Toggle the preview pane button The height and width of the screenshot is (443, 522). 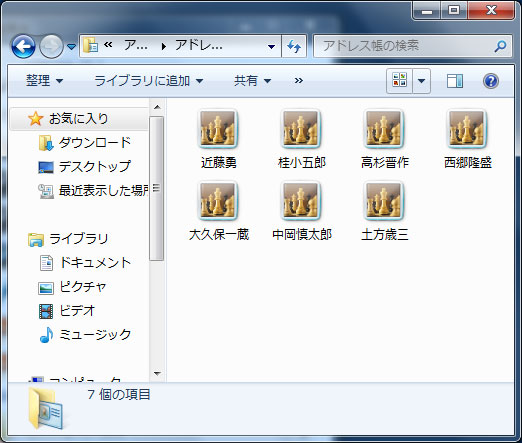point(455,81)
